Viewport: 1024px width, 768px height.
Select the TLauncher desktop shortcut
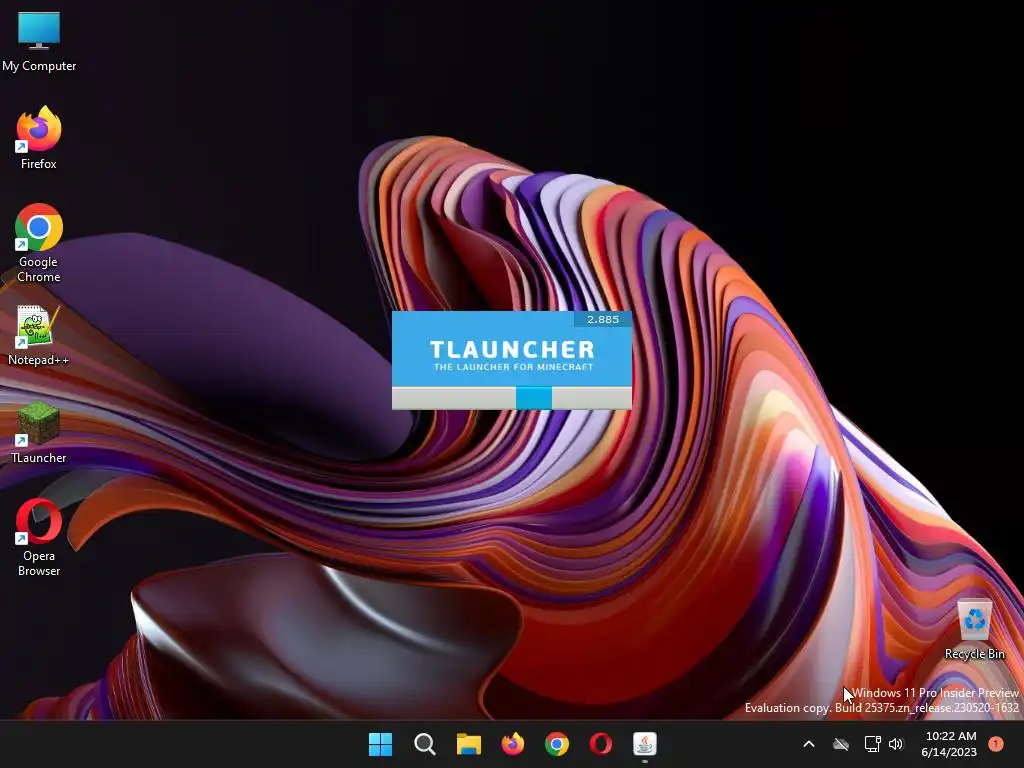coord(39,432)
